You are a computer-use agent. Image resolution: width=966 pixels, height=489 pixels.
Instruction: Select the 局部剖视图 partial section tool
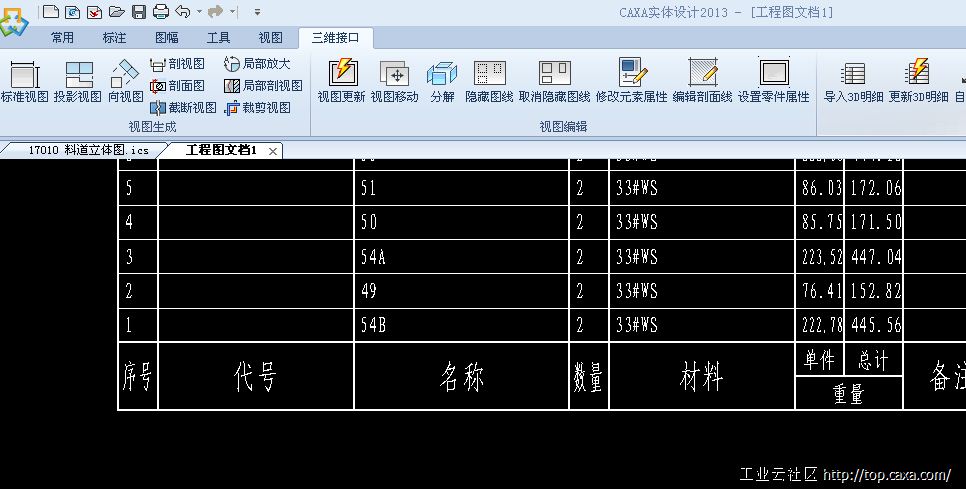[x=263, y=86]
